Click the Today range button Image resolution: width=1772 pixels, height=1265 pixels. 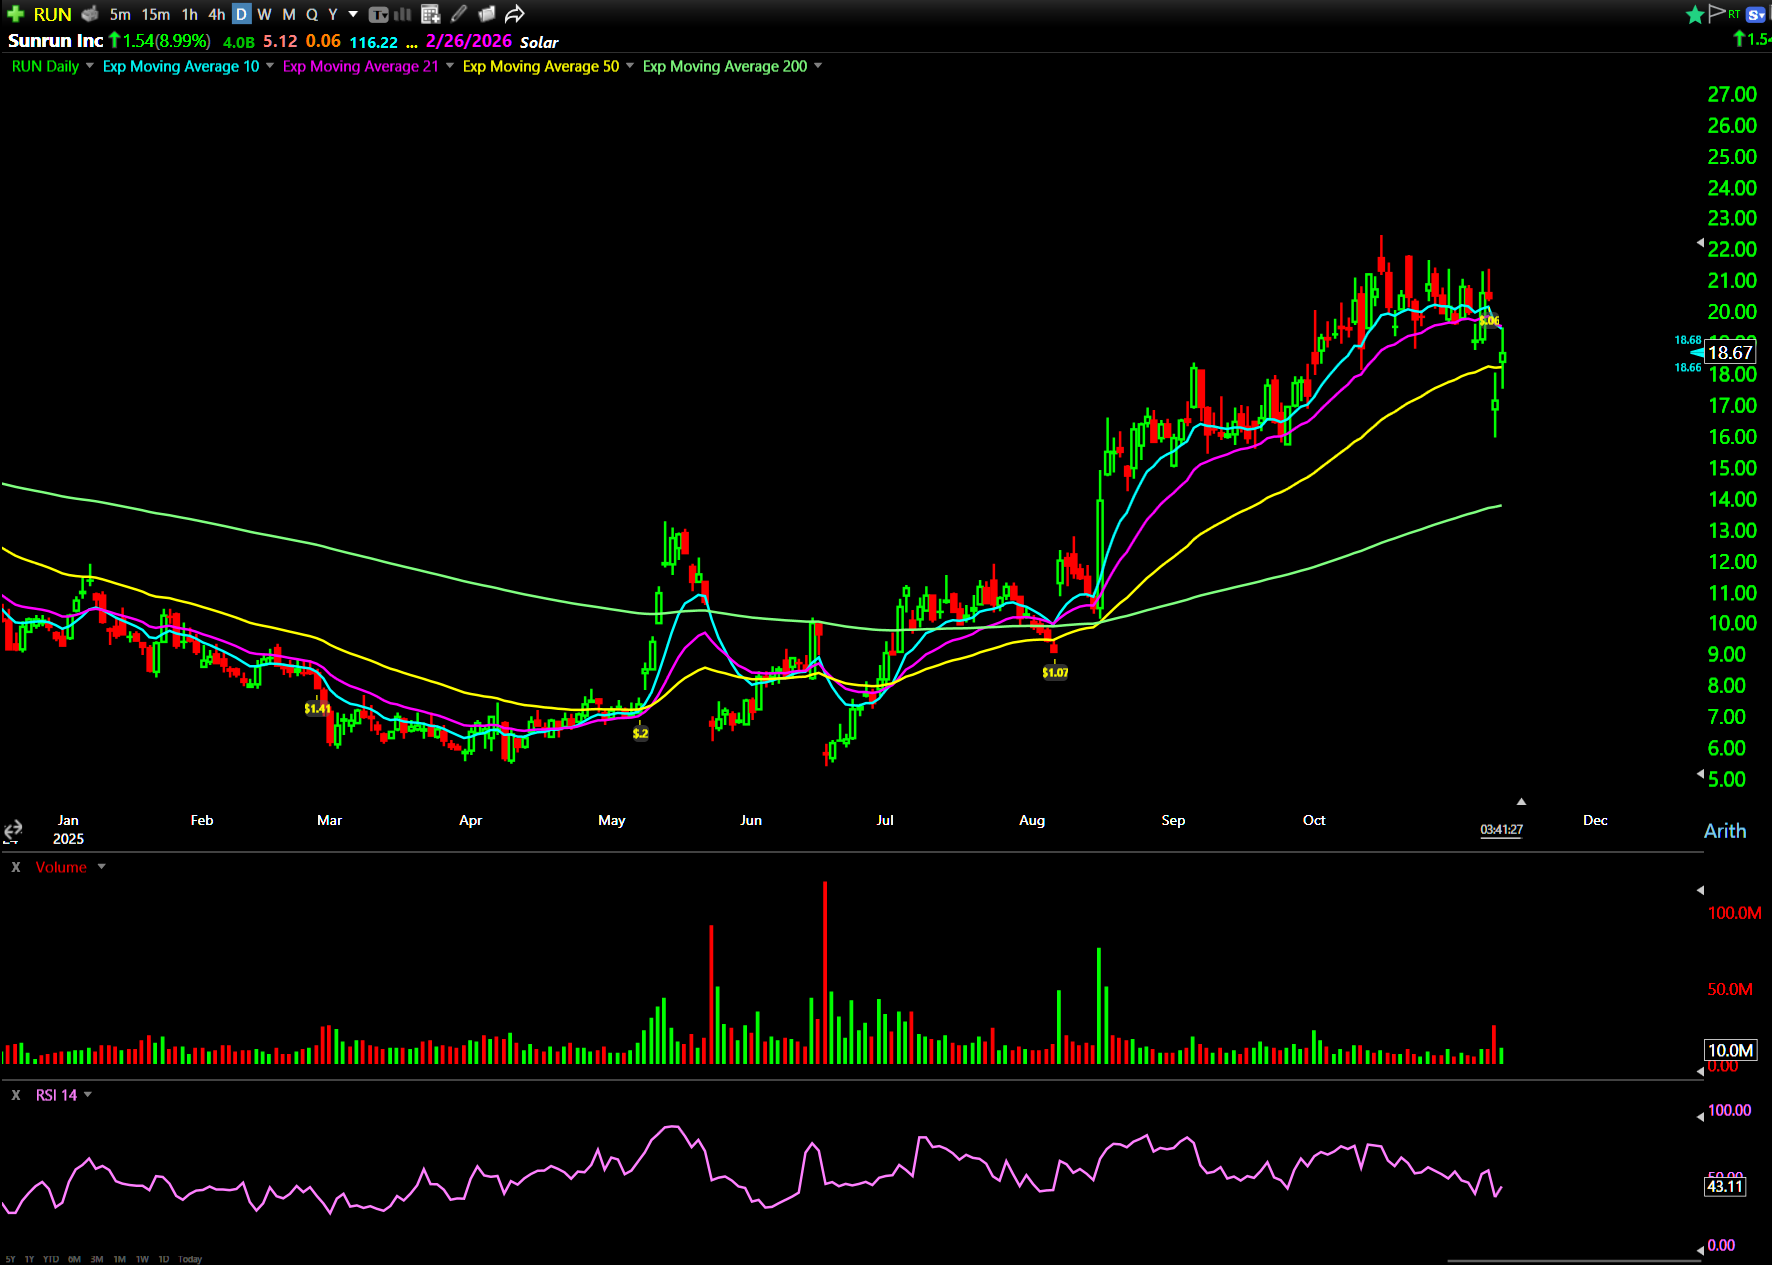(190, 1259)
